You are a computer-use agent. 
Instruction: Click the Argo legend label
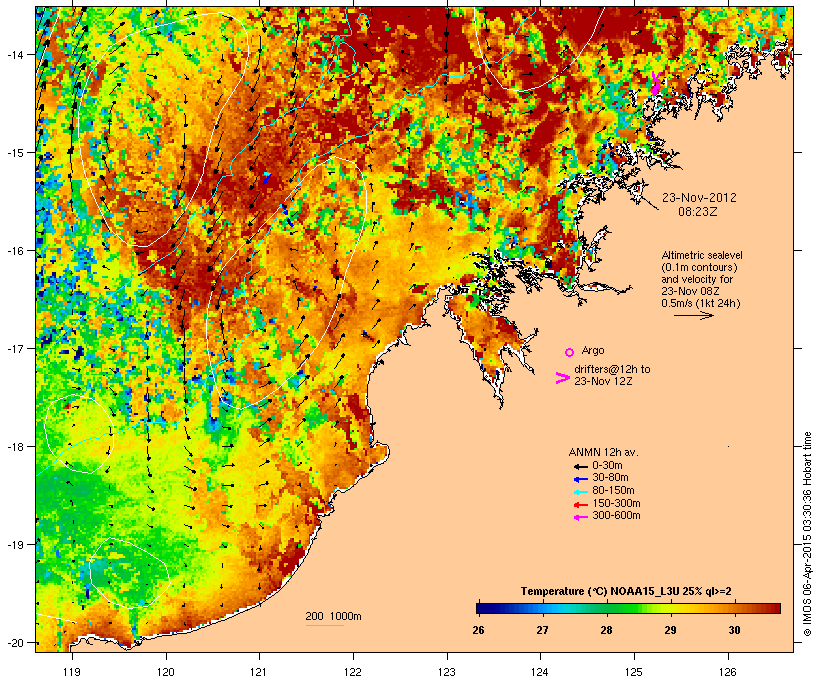tap(593, 350)
